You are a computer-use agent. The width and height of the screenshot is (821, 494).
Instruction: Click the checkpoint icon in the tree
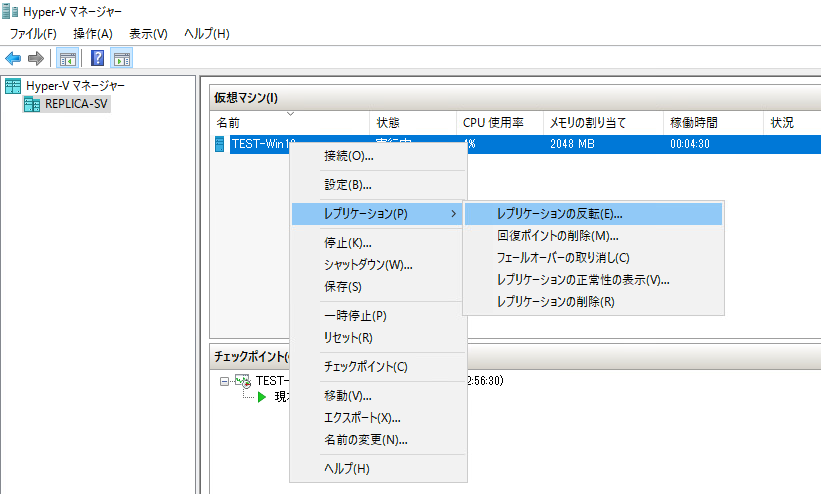(x=242, y=381)
